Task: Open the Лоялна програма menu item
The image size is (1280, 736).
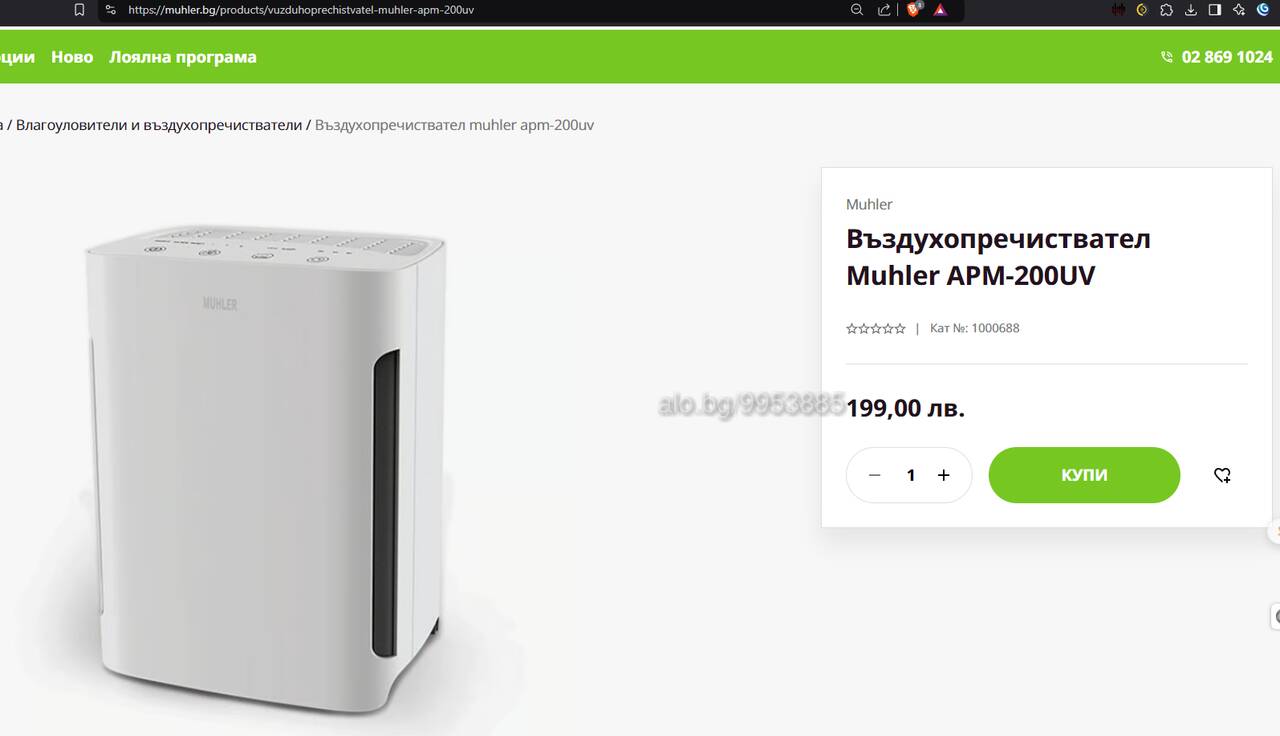Action: pyautogui.click(x=183, y=57)
